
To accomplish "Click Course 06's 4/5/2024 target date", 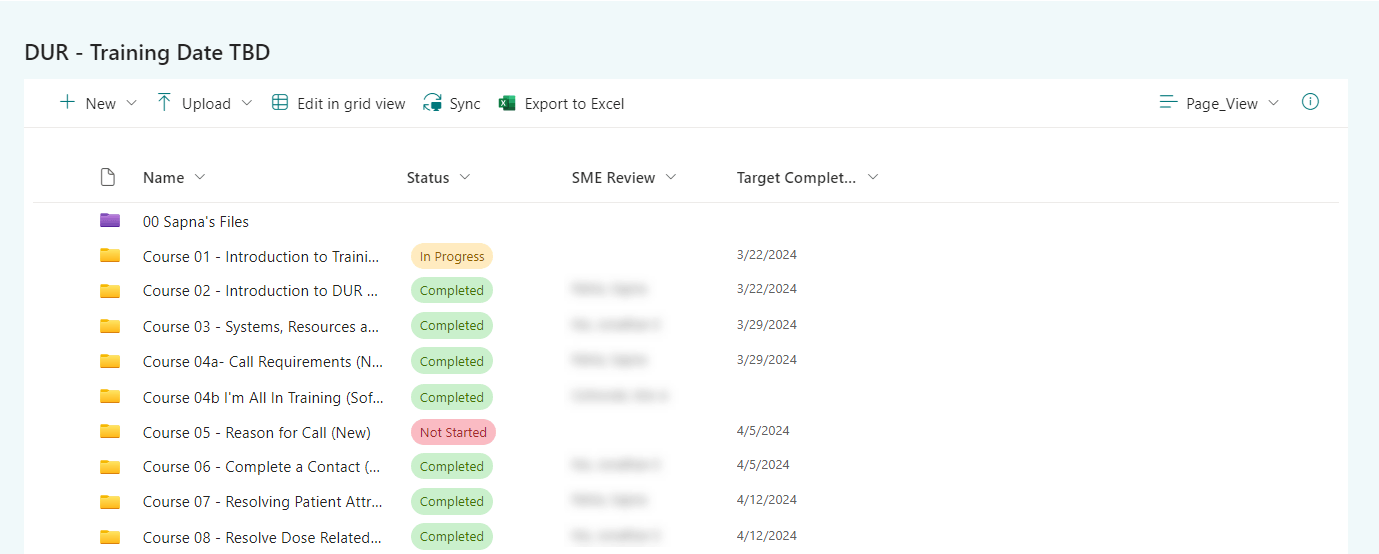I will pos(763,464).
